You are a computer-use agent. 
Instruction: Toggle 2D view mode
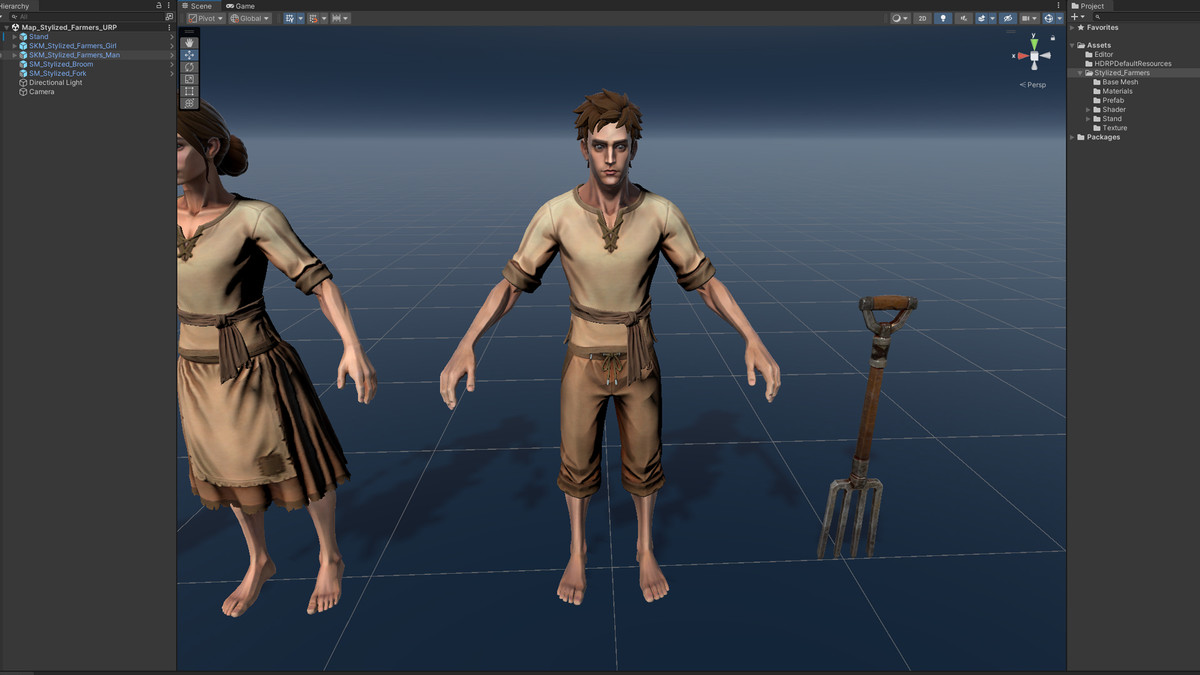point(922,18)
